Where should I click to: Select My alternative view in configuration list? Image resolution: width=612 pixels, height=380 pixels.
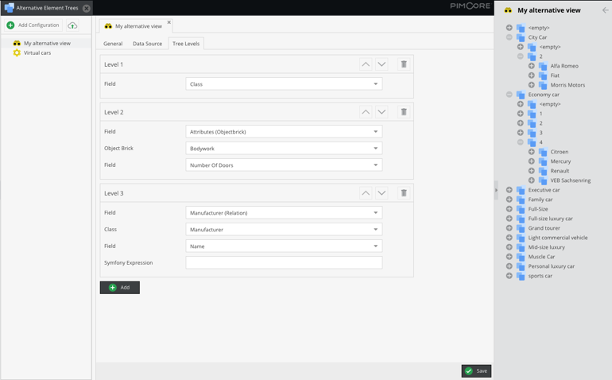click(47, 43)
